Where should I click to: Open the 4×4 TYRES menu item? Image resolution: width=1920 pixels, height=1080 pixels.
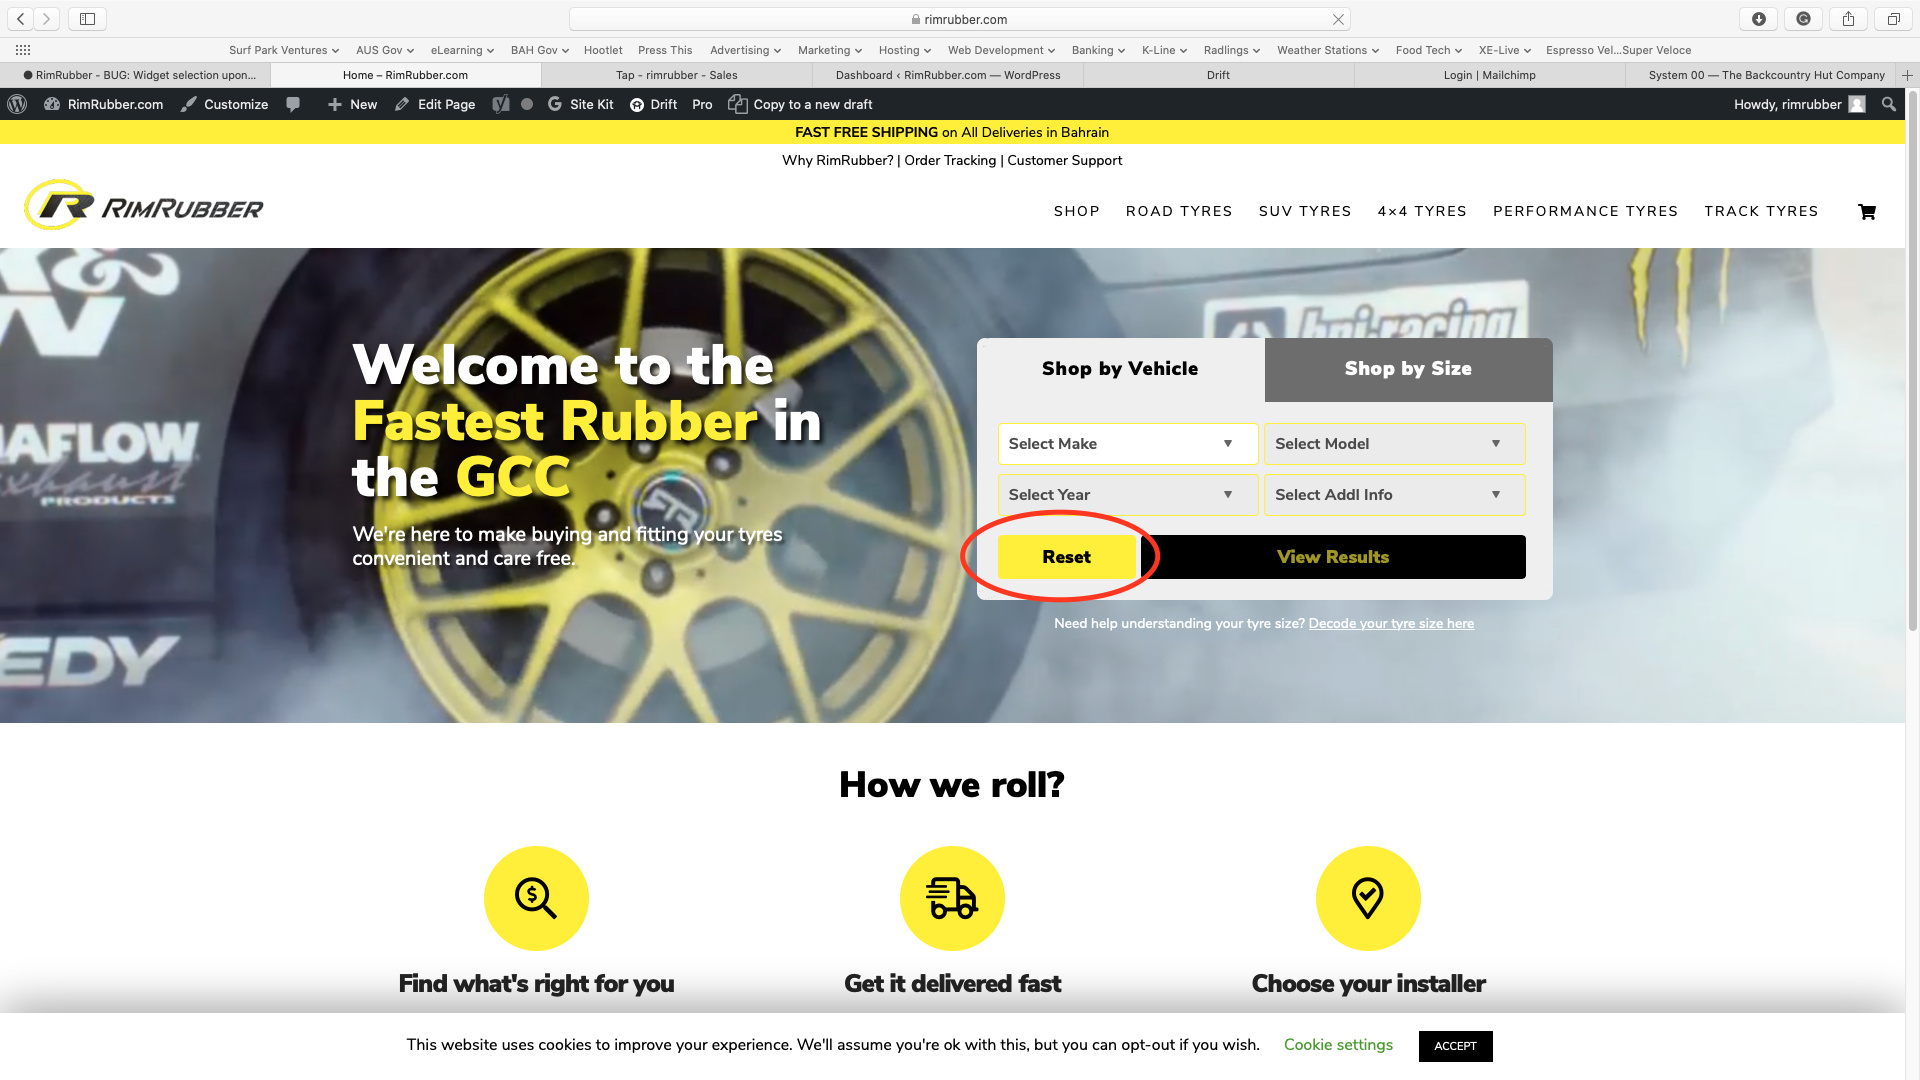click(1422, 211)
